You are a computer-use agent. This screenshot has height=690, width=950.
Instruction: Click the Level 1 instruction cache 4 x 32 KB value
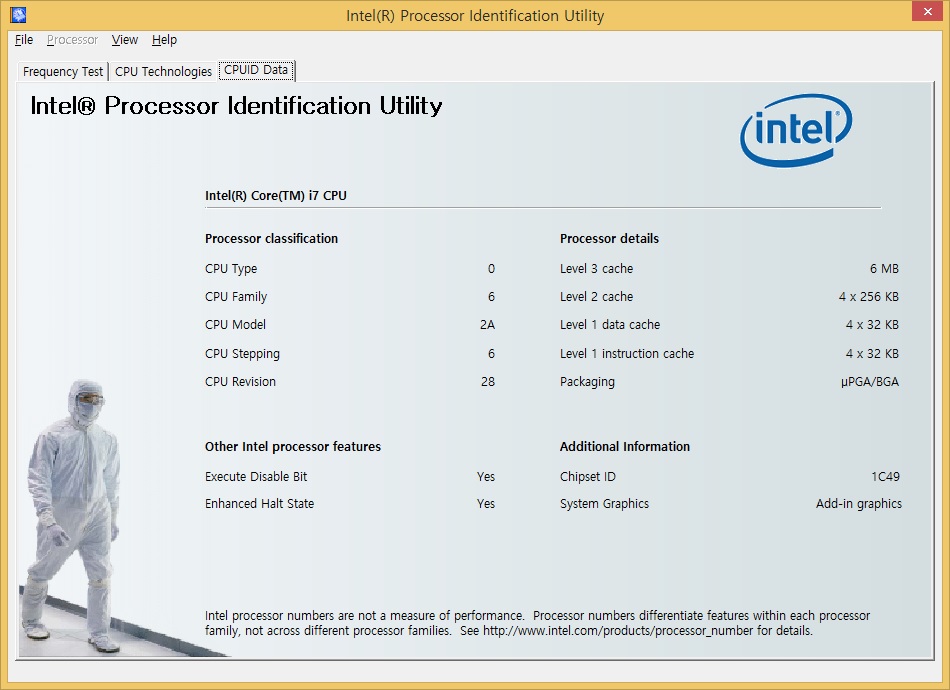coord(872,354)
